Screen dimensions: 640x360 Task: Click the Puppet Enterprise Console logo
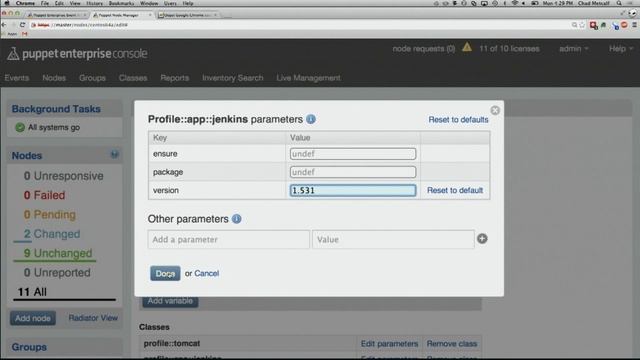click(77, 53)
